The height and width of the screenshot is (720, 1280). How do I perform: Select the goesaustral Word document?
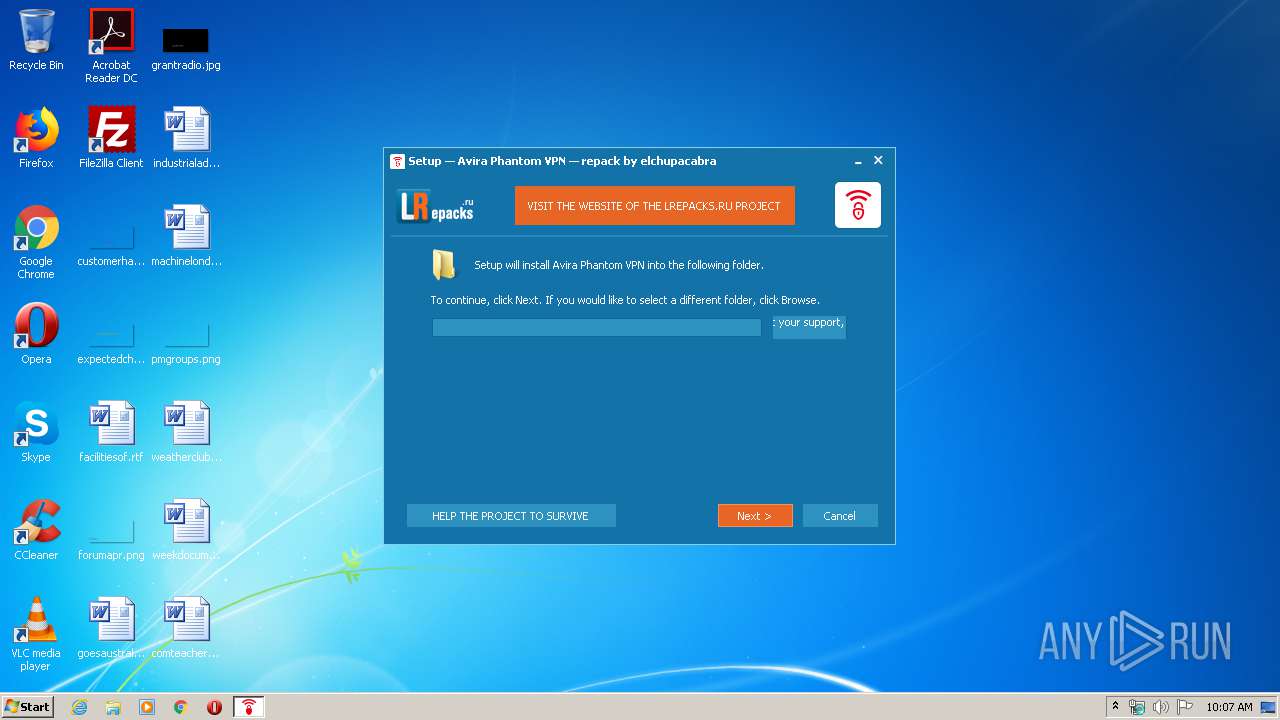click(x=111, y=628)
